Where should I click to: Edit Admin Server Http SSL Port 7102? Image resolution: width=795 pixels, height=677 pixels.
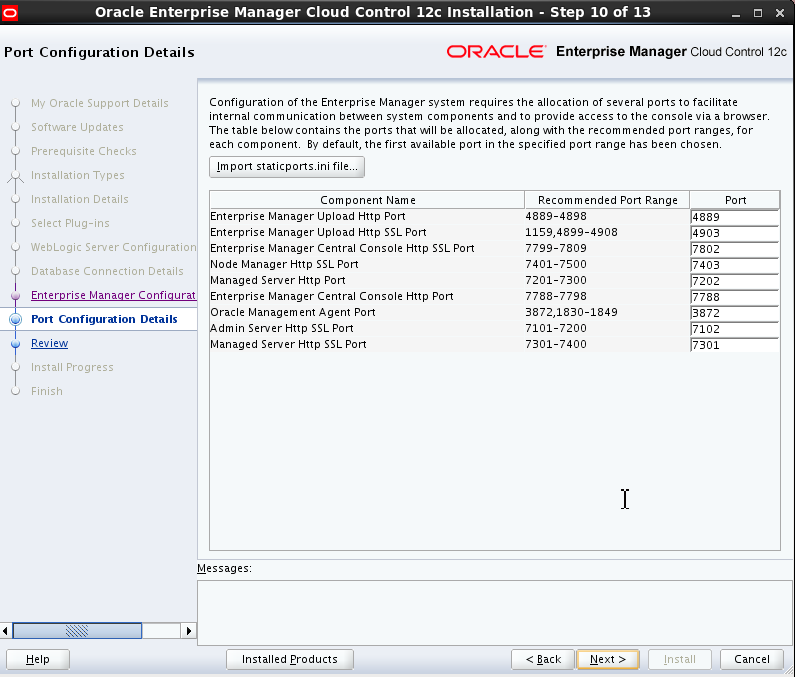coord(734,329)
